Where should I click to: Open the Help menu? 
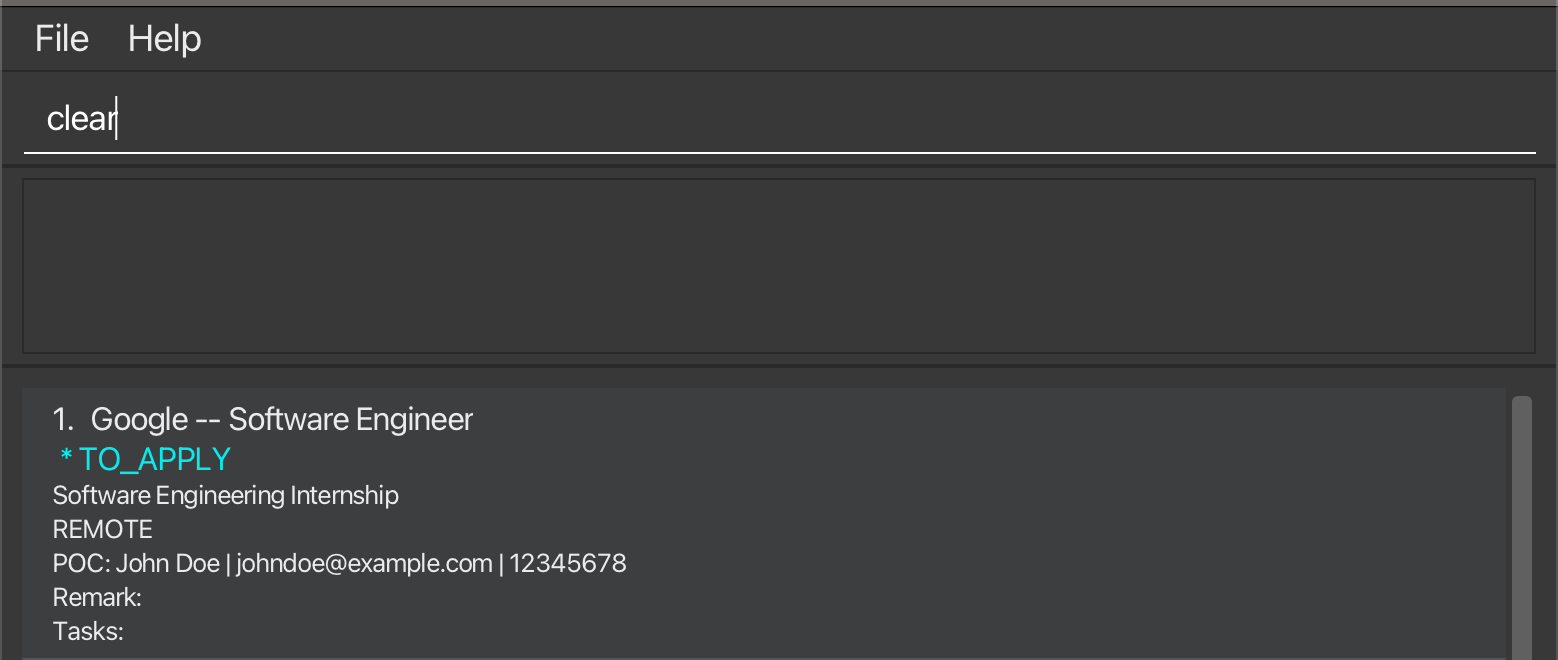[x=165, y=39]
